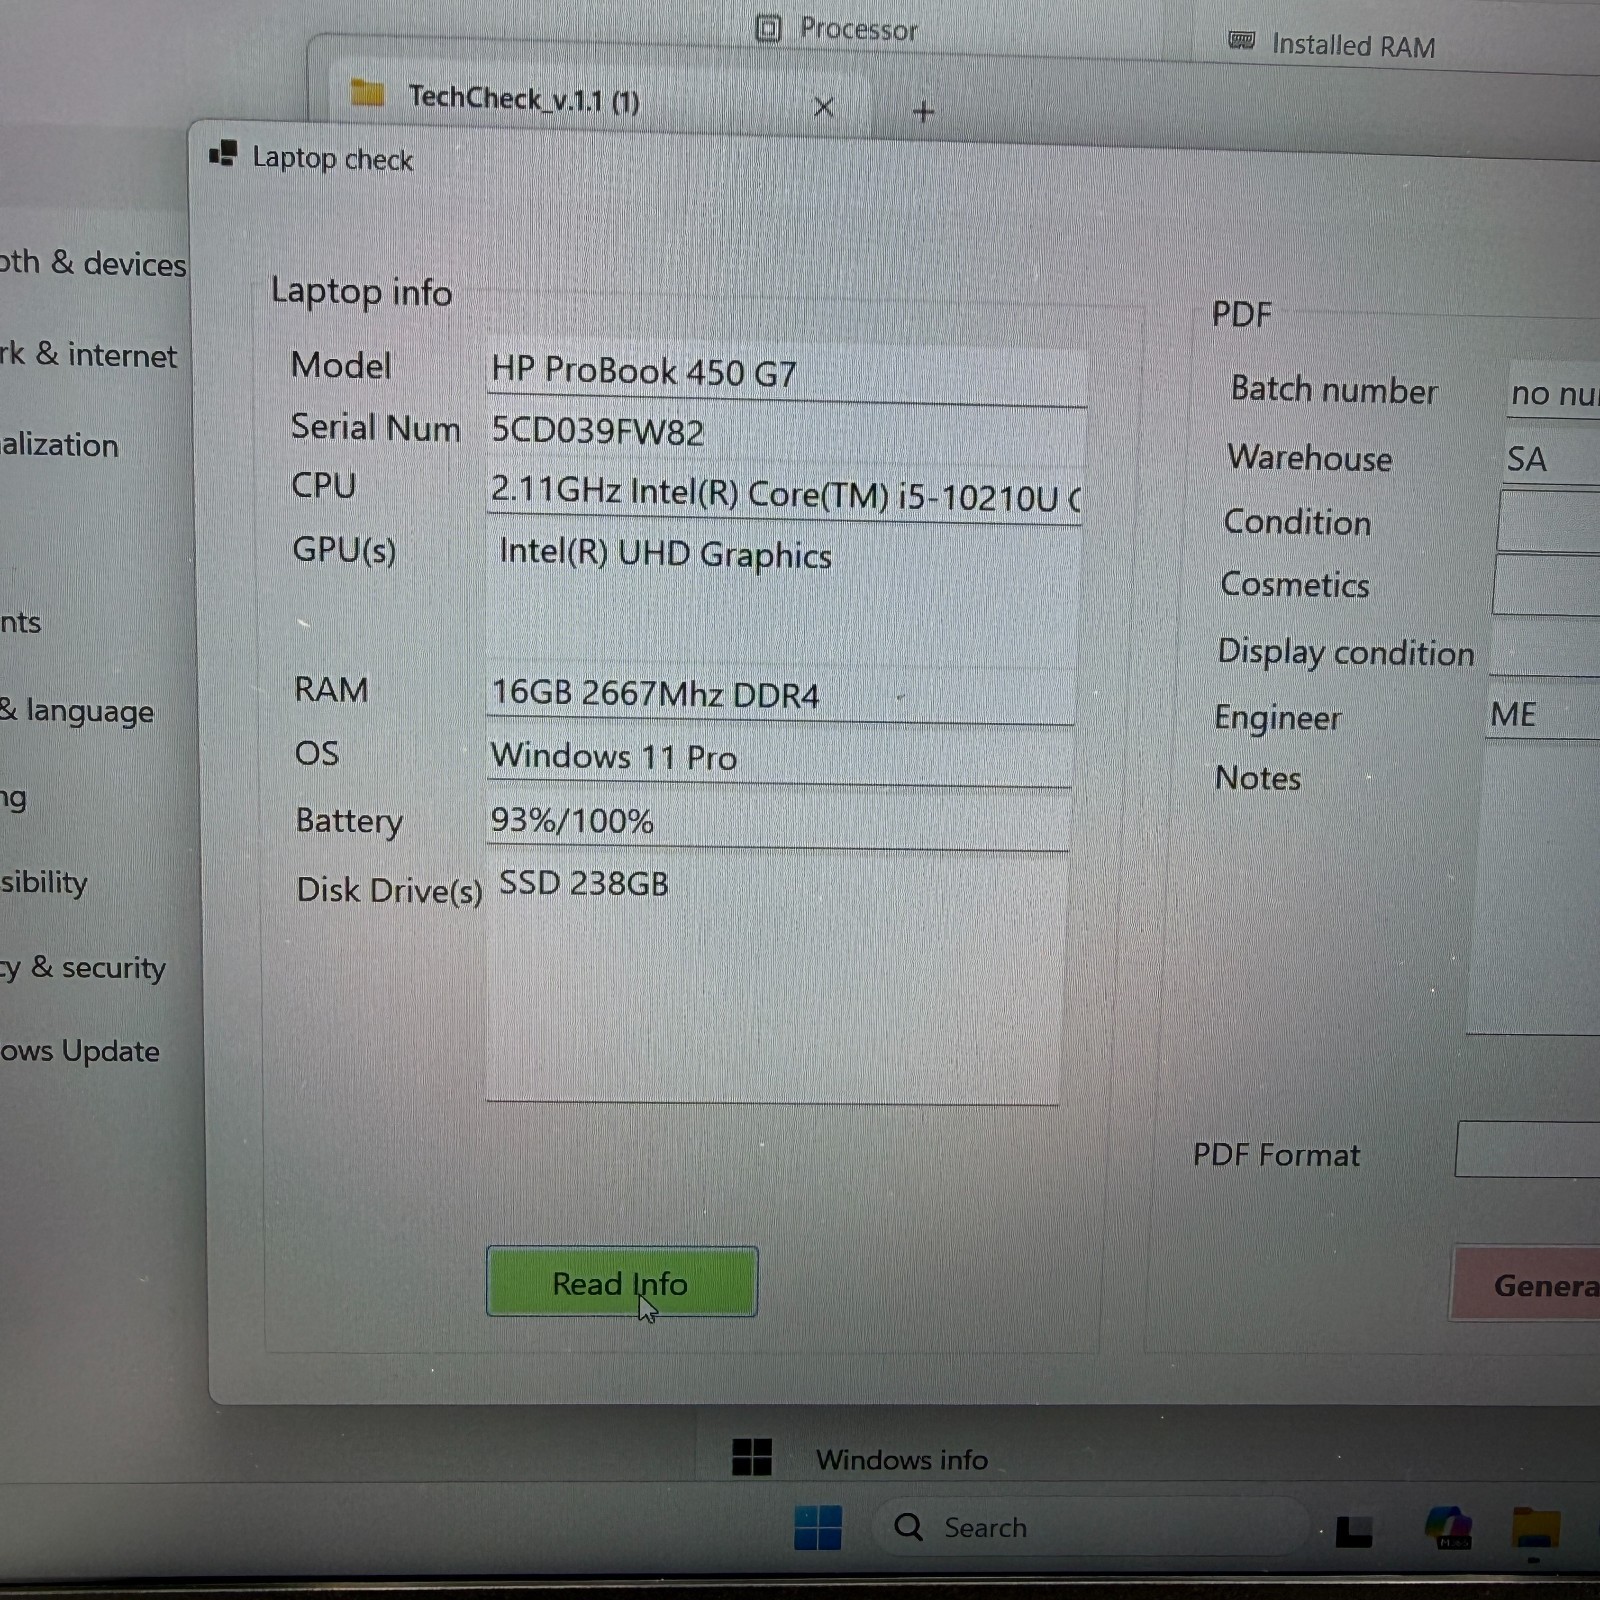Click the green Read Info button

click(621, 1281)
